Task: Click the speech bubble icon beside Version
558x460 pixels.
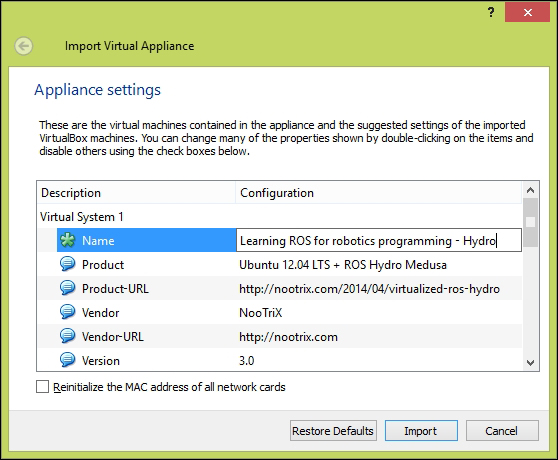Action: 67,360
